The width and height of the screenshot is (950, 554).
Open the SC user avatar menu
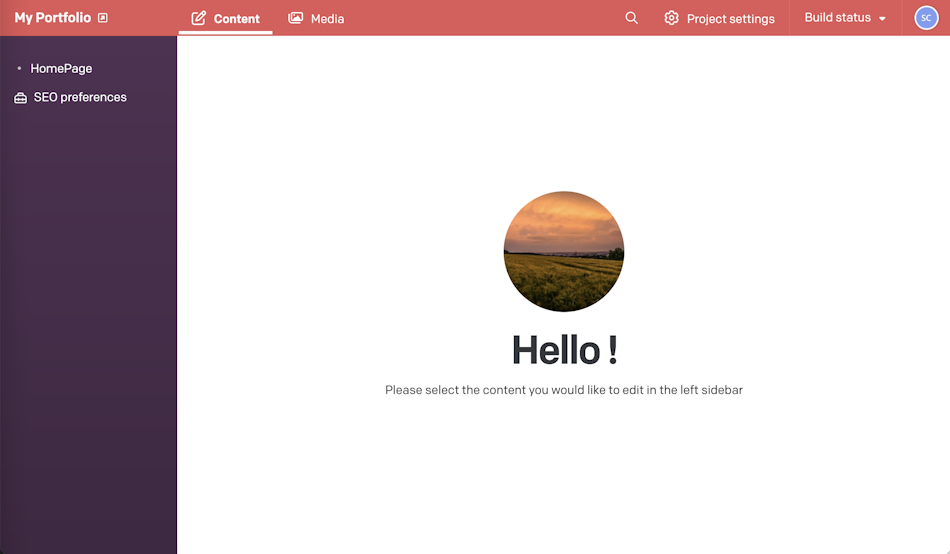(x=926, y=18)
